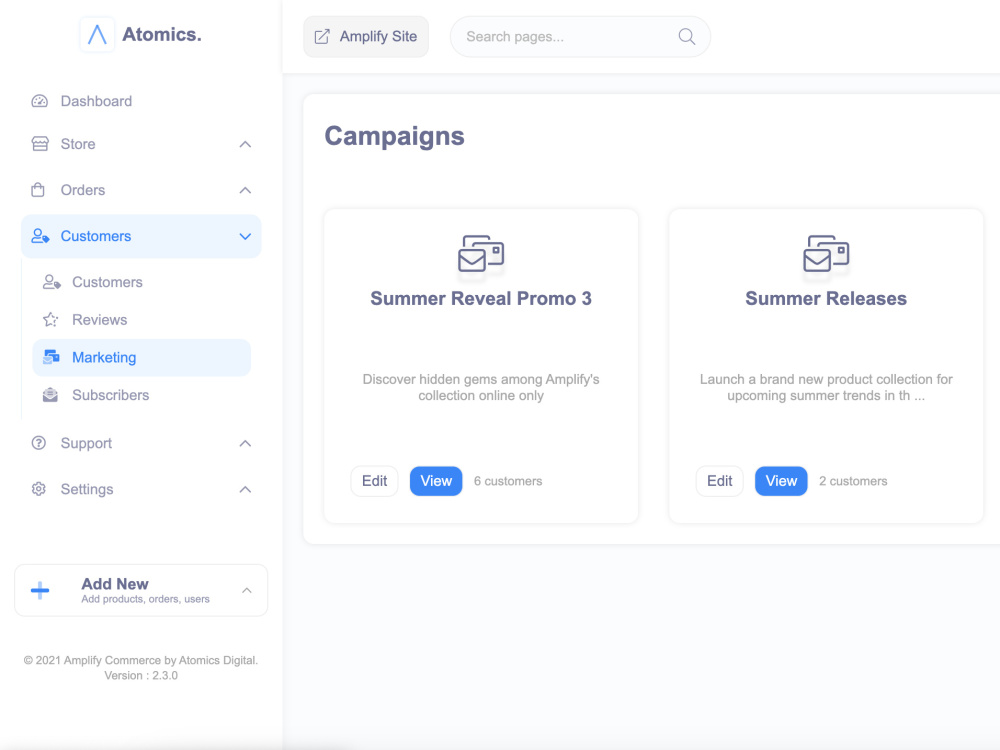Collapse the Customers section chevron
Screen dimensions: 1000x750
[245, 237]
